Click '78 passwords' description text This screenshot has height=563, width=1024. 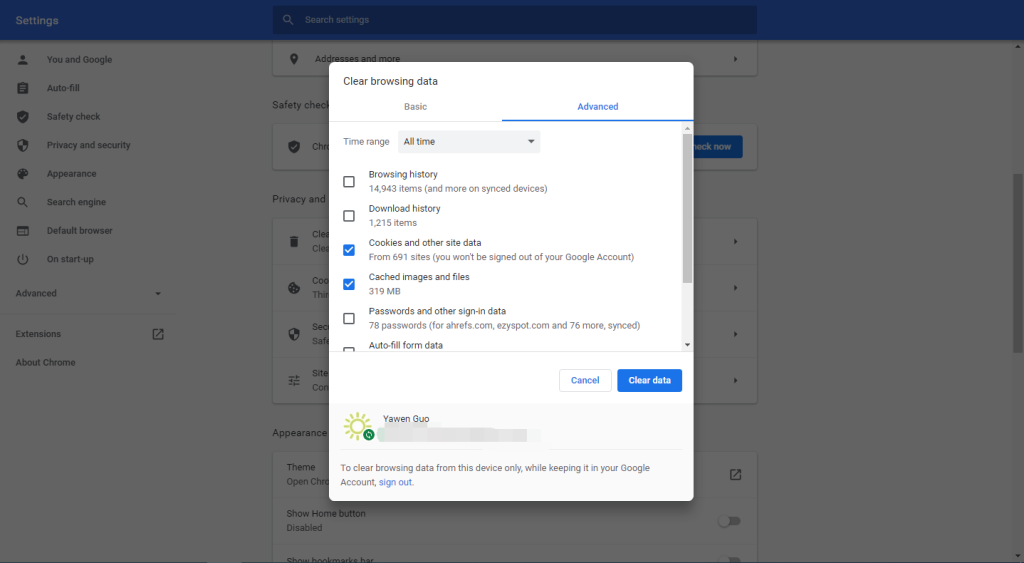click(504, 325)
